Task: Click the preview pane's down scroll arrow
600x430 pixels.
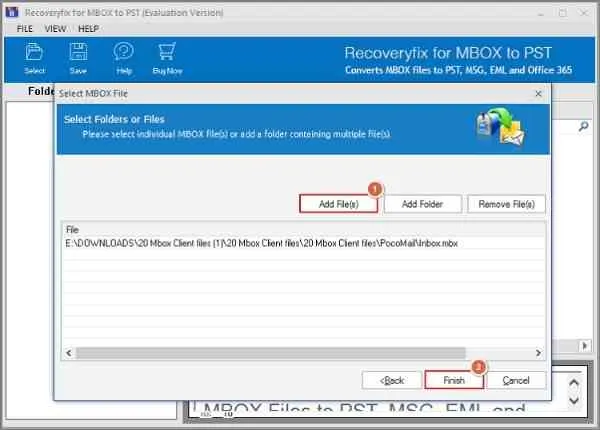Action: point(574,401)
